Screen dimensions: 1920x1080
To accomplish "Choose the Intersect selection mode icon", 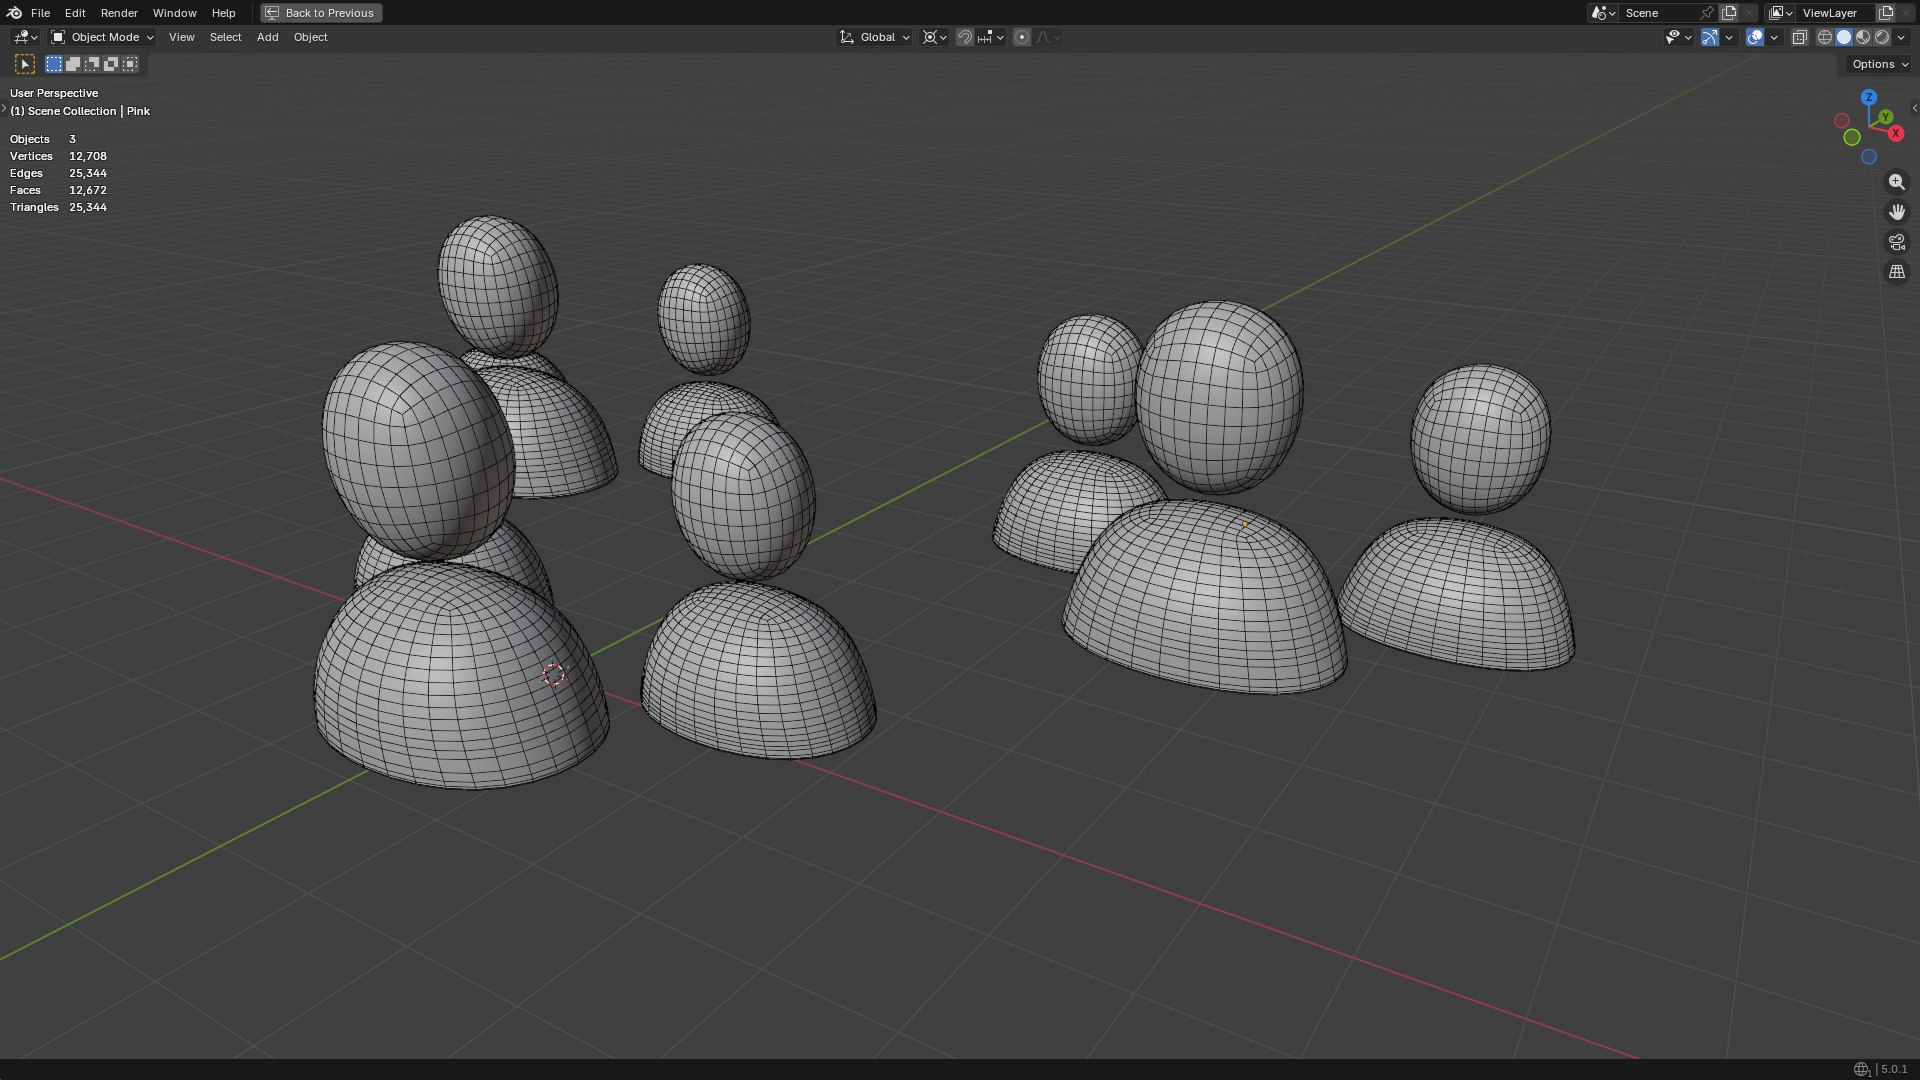I will [130, 64].
